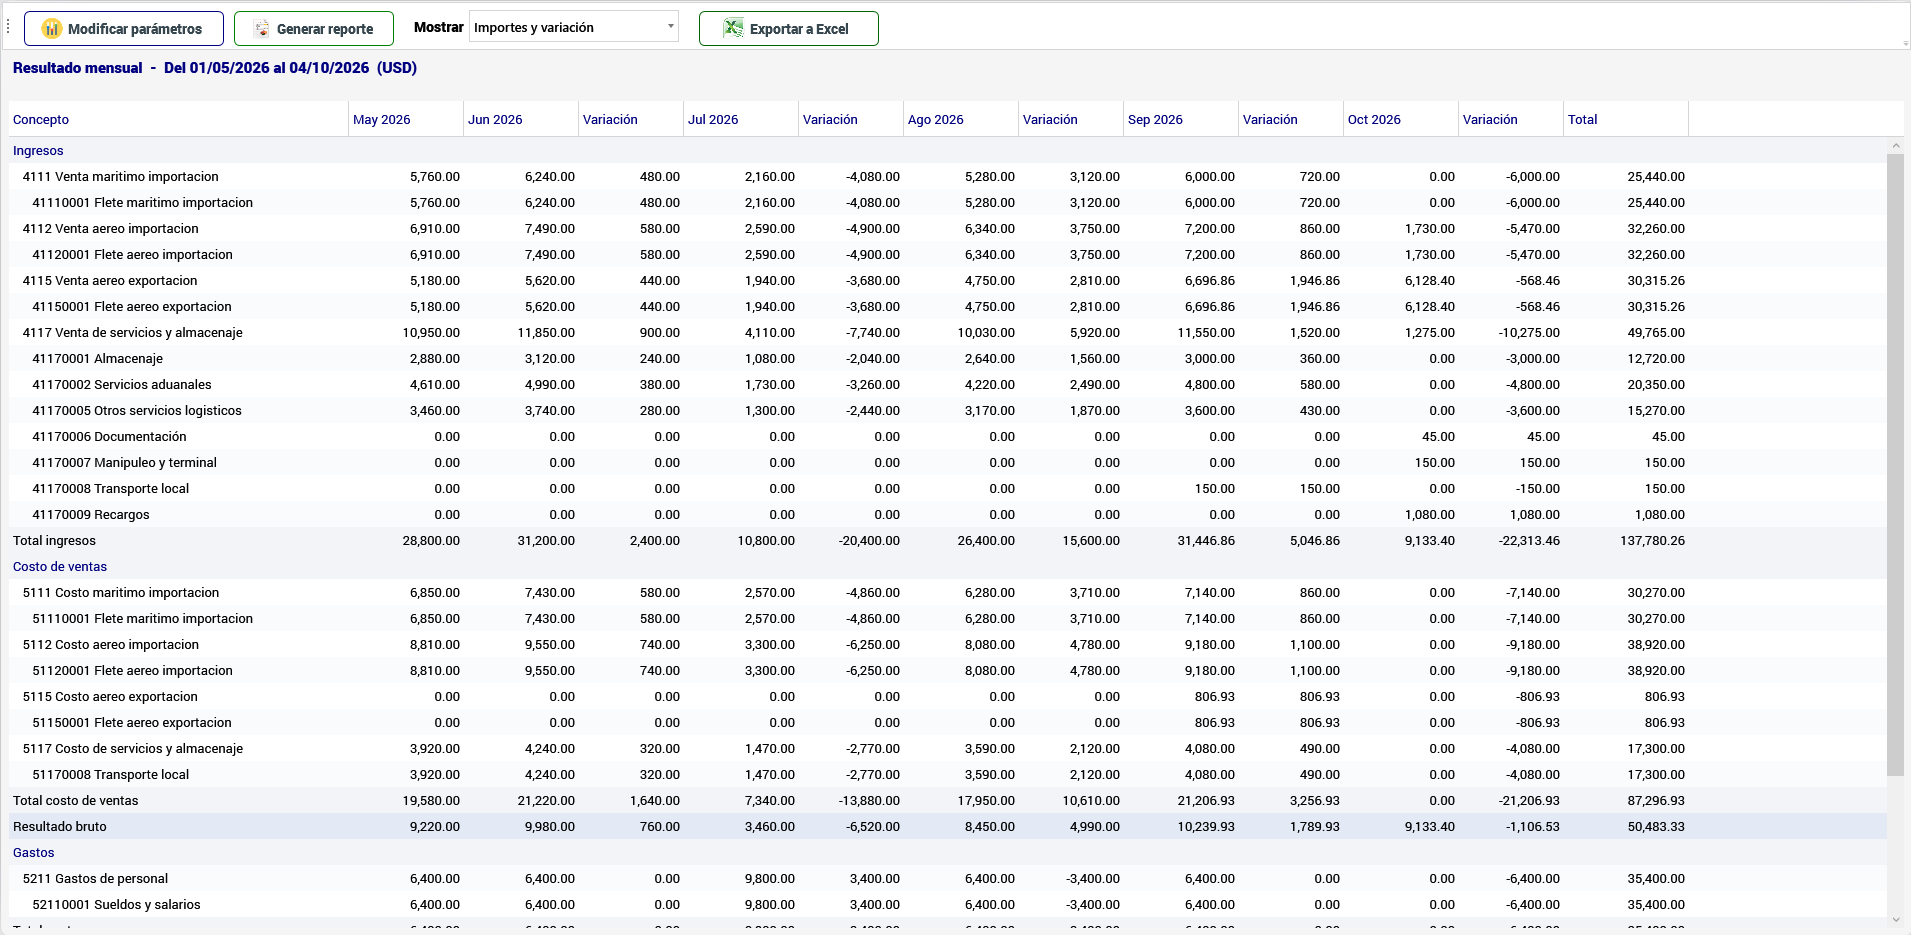The image size is (1911, 935).
Task: Select the Costo de ventas section header
Action: click(60, 567)
